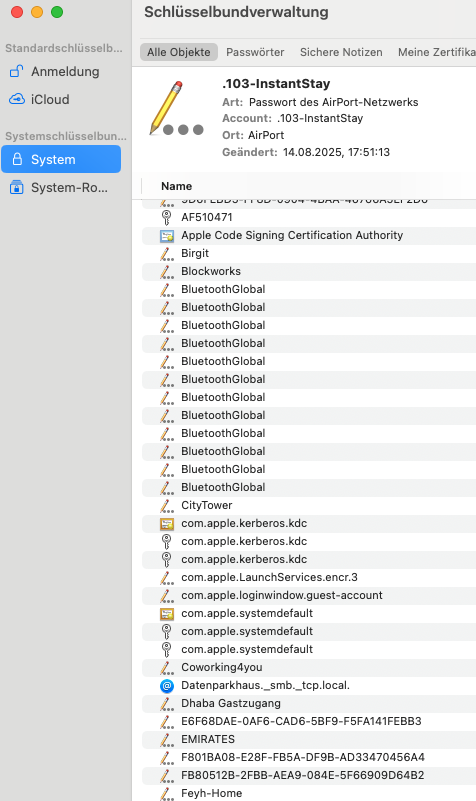Viewport: 476px width, 801px height.
Task: Click the yellow minimize window button
Action: point(37,12)
